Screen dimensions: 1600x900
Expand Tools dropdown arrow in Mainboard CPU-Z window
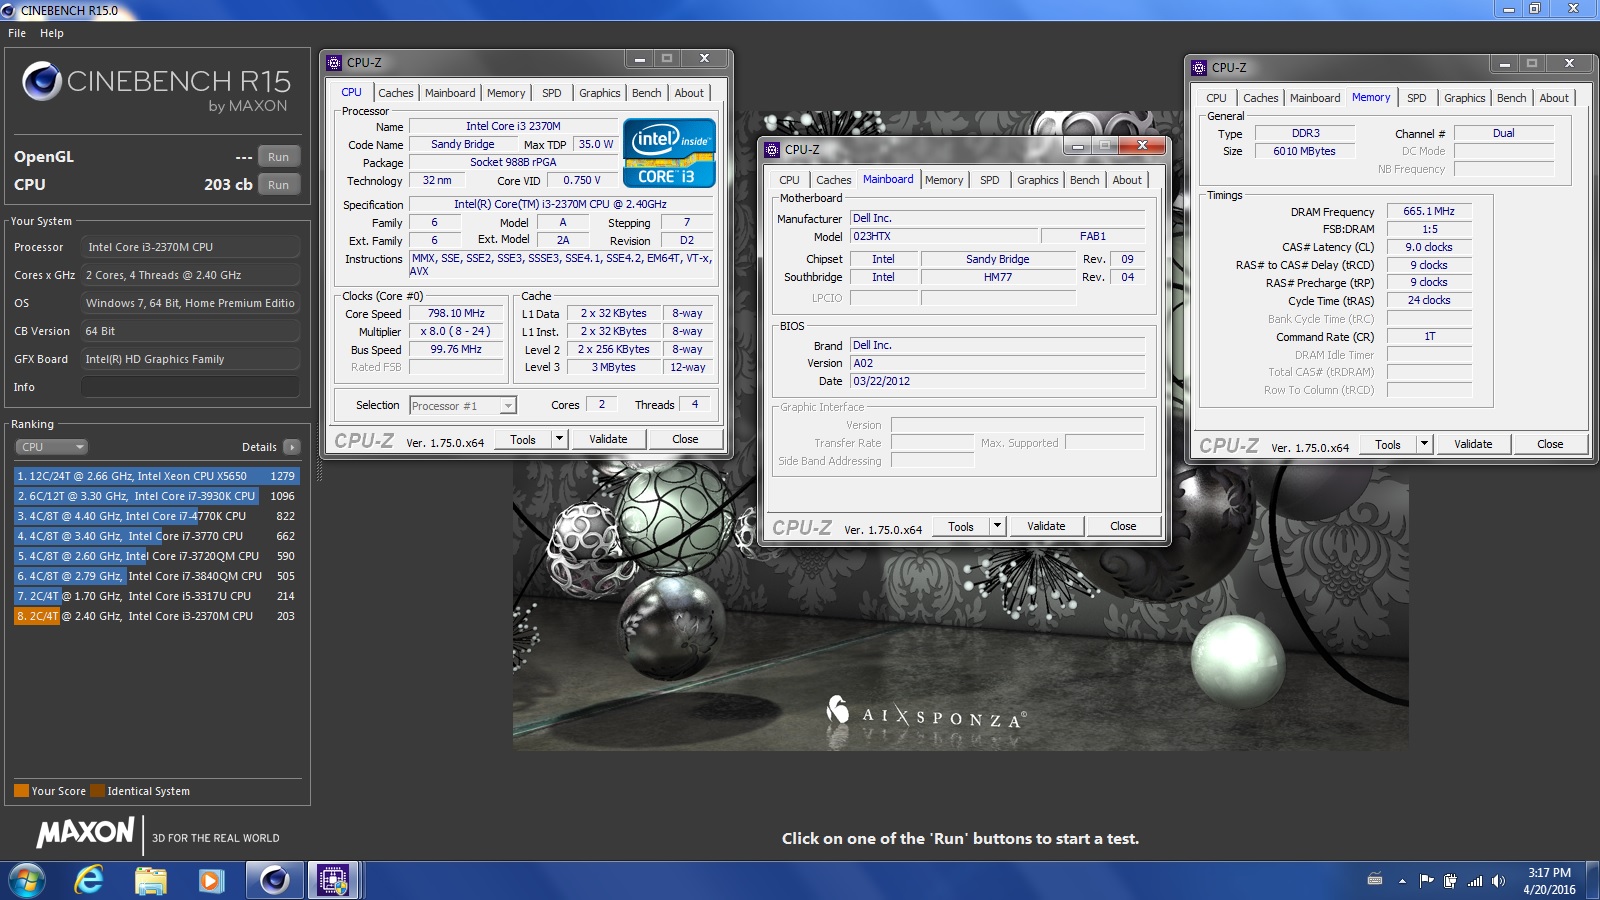997,526
